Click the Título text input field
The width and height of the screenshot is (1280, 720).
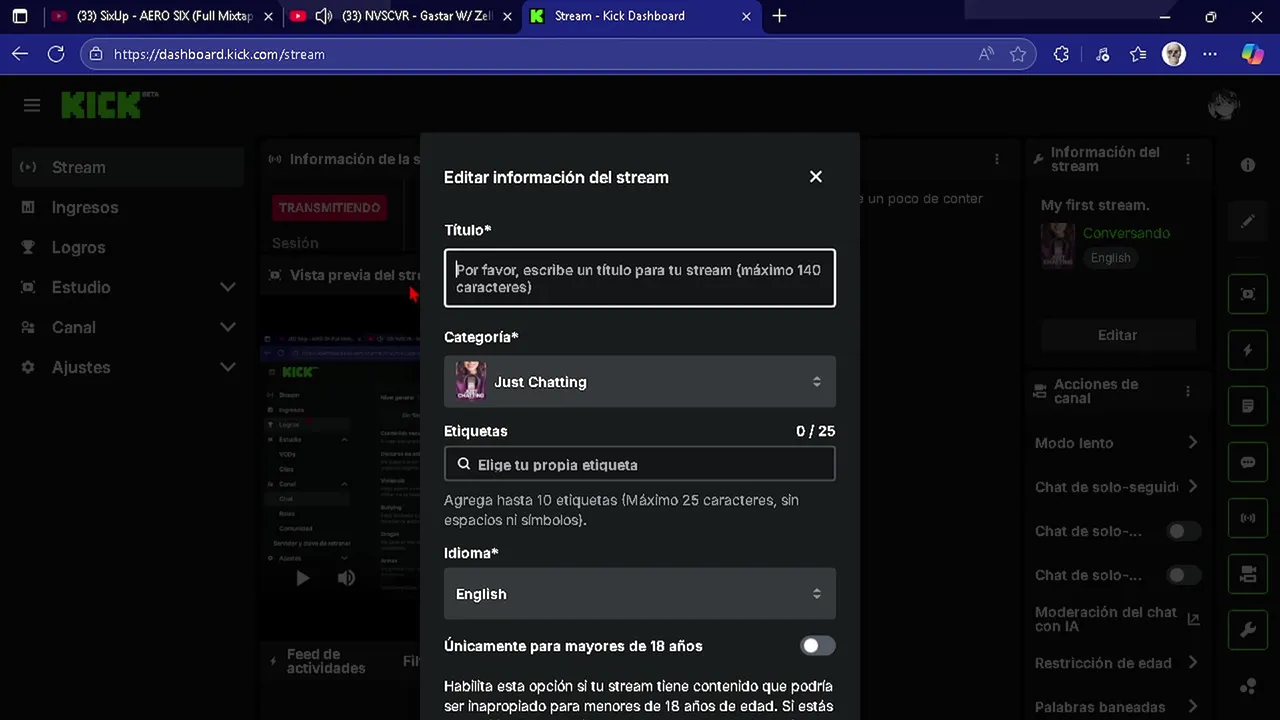tap(640, 278)
